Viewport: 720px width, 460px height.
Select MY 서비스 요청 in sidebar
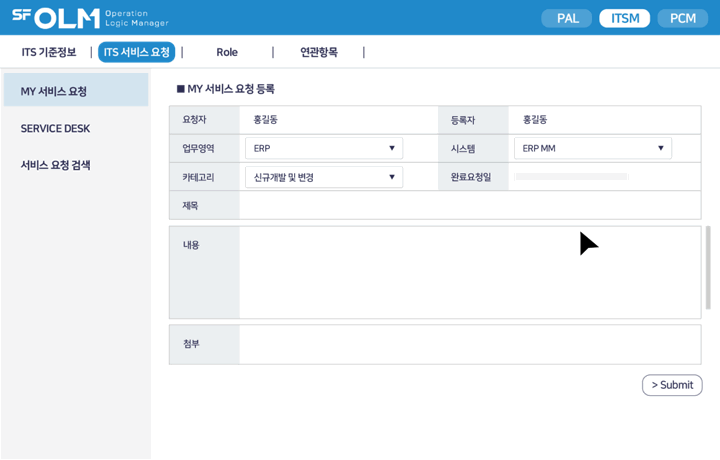point(75,91)
